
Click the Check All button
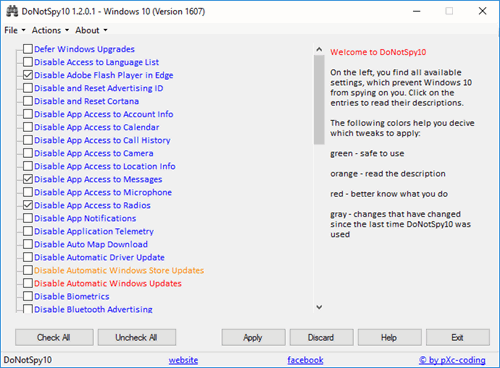[54, 337]
